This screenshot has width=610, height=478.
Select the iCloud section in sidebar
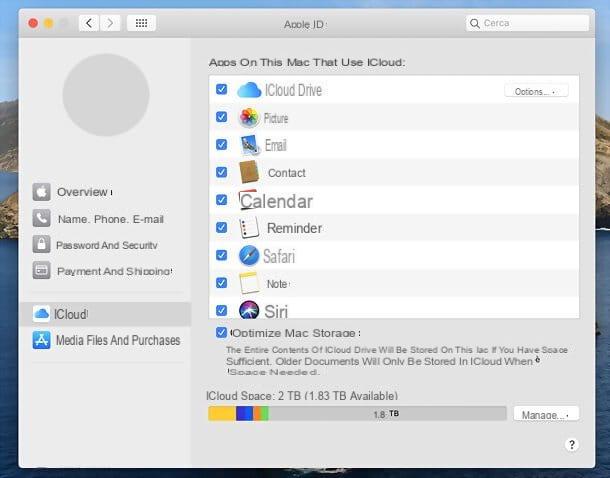pos(105,314)
